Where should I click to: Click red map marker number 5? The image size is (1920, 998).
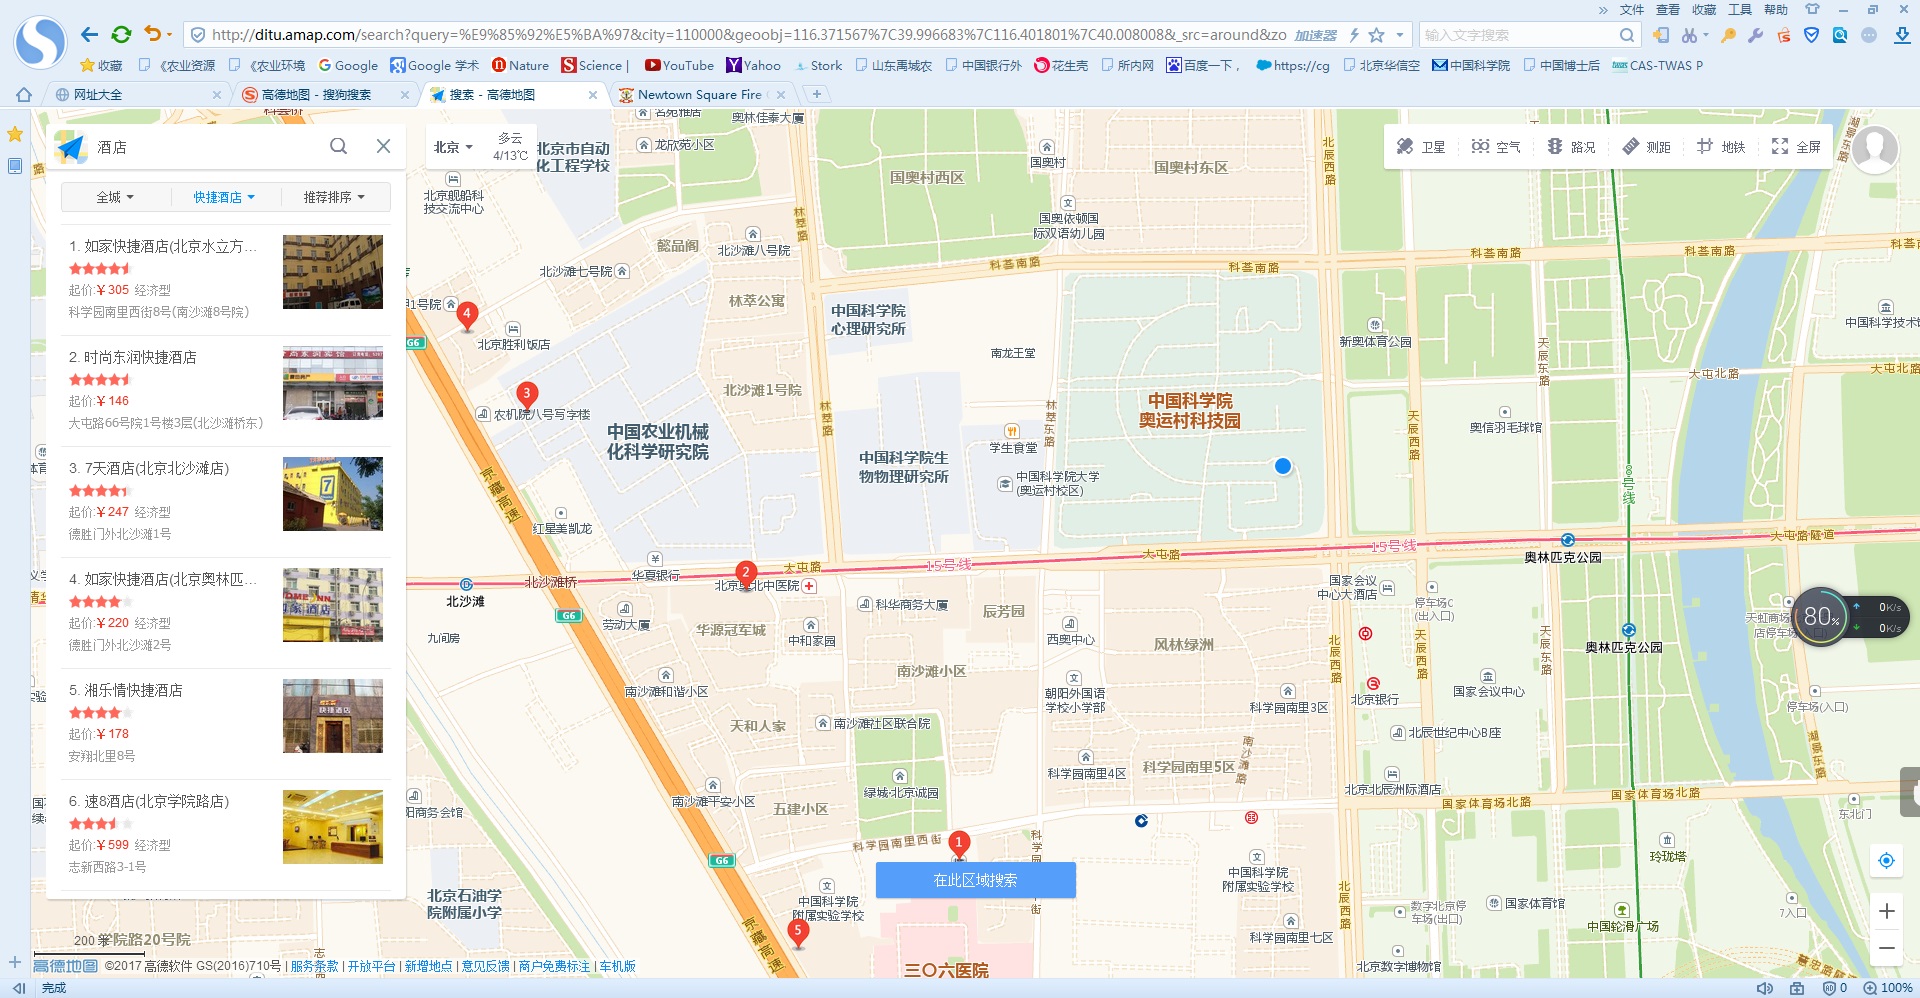[798, 932]
